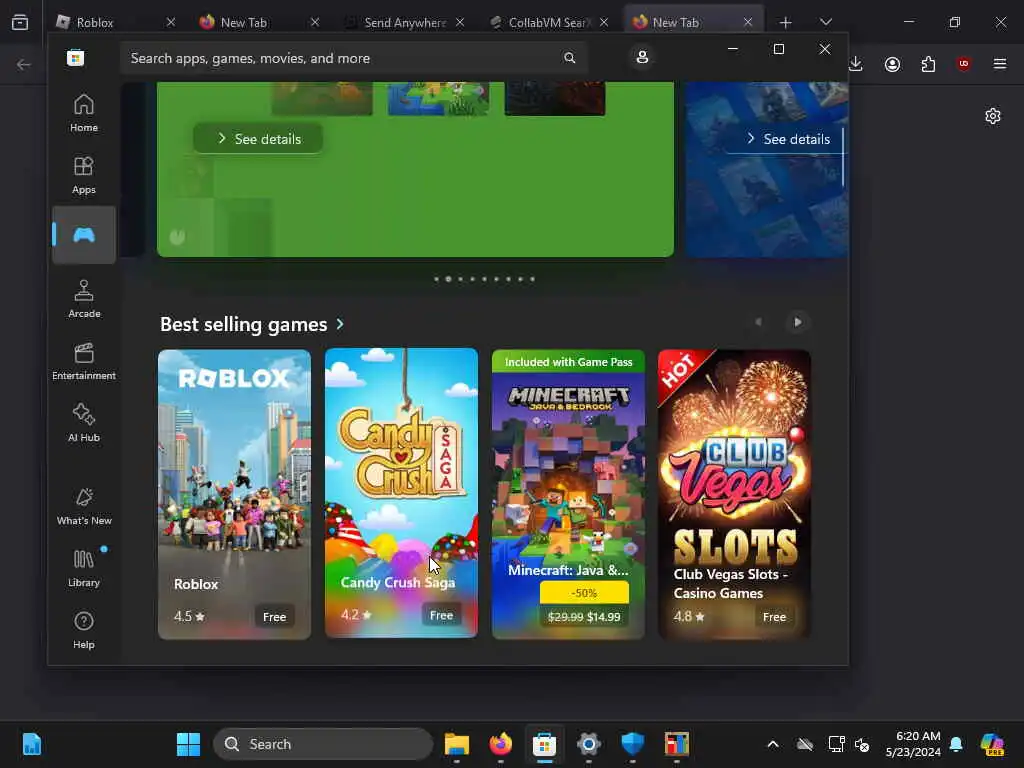Open Firefox downloads panel
The width and height of the screenshot is (1024, 768).
(856, 64)
